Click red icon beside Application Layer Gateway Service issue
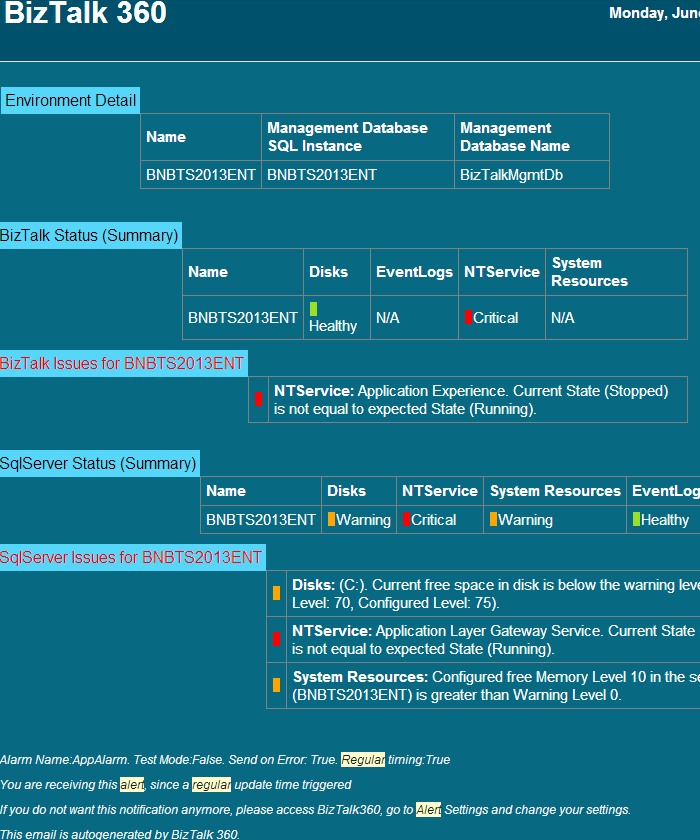Screen dimensions: 700x840 pyautogui.click(x=276, y=639)
